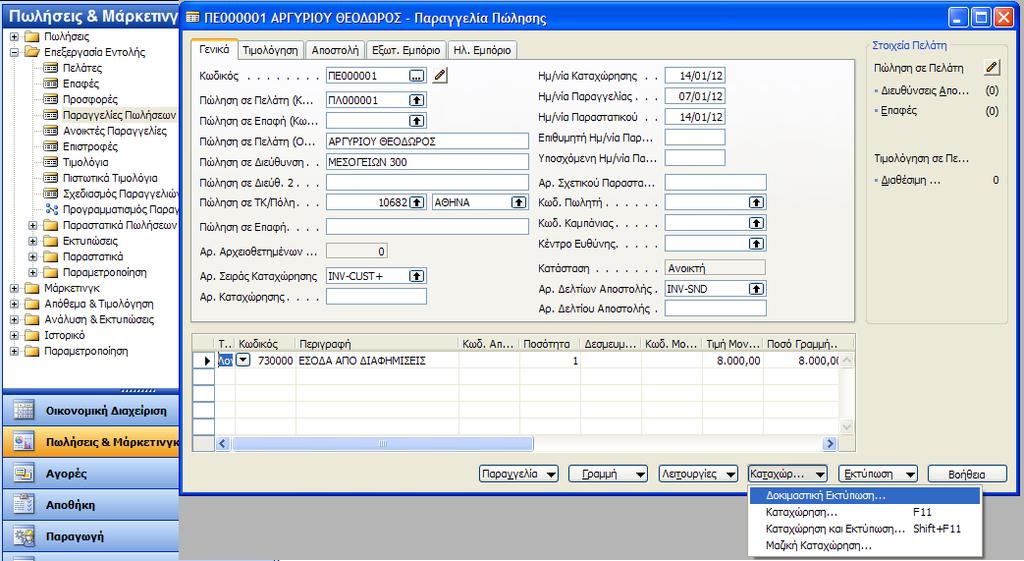Open the line type dropdown in order row
The height and width of the screenshot is (561, 1024).
tap(242, 360)
